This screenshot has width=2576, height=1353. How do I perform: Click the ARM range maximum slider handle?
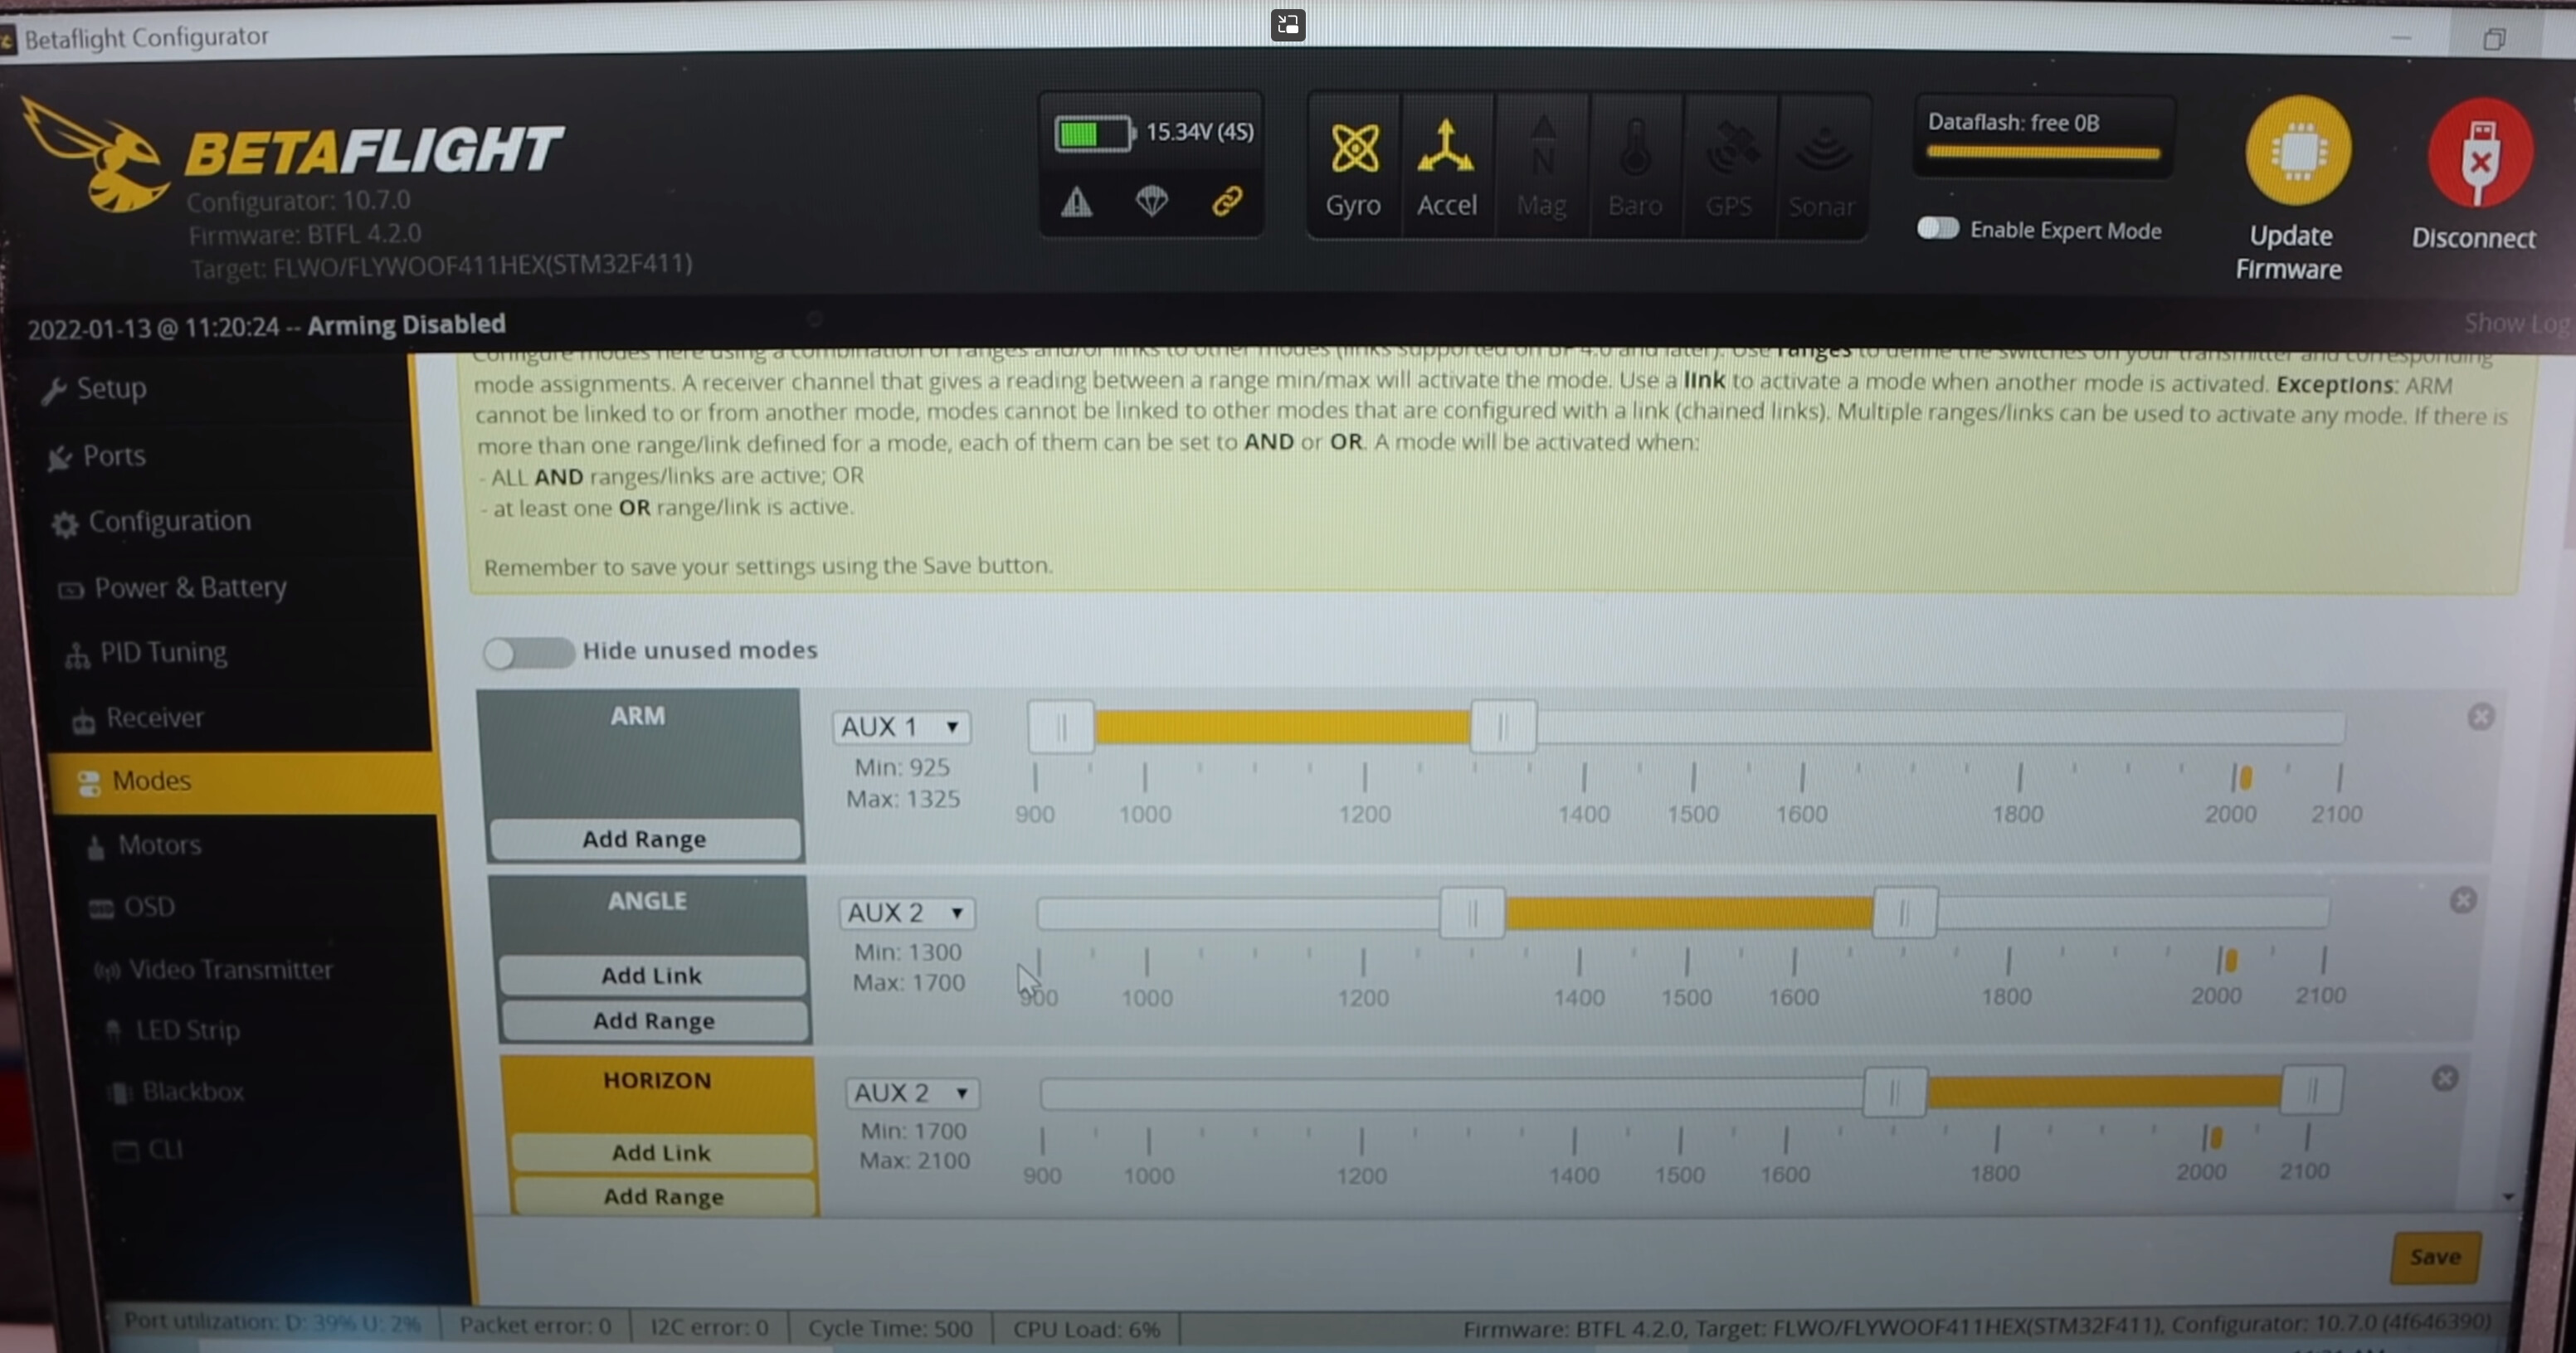click(x=1502, y=727)
